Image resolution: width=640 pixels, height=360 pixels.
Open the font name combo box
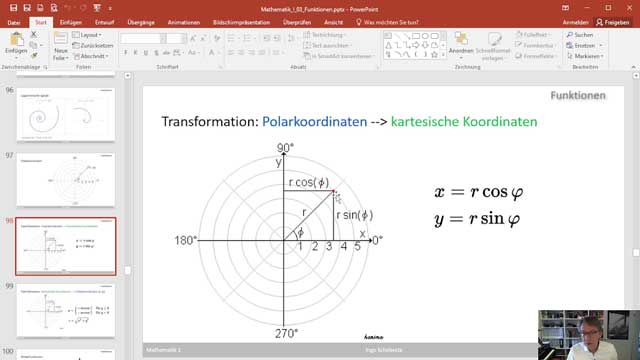(142, 38)
